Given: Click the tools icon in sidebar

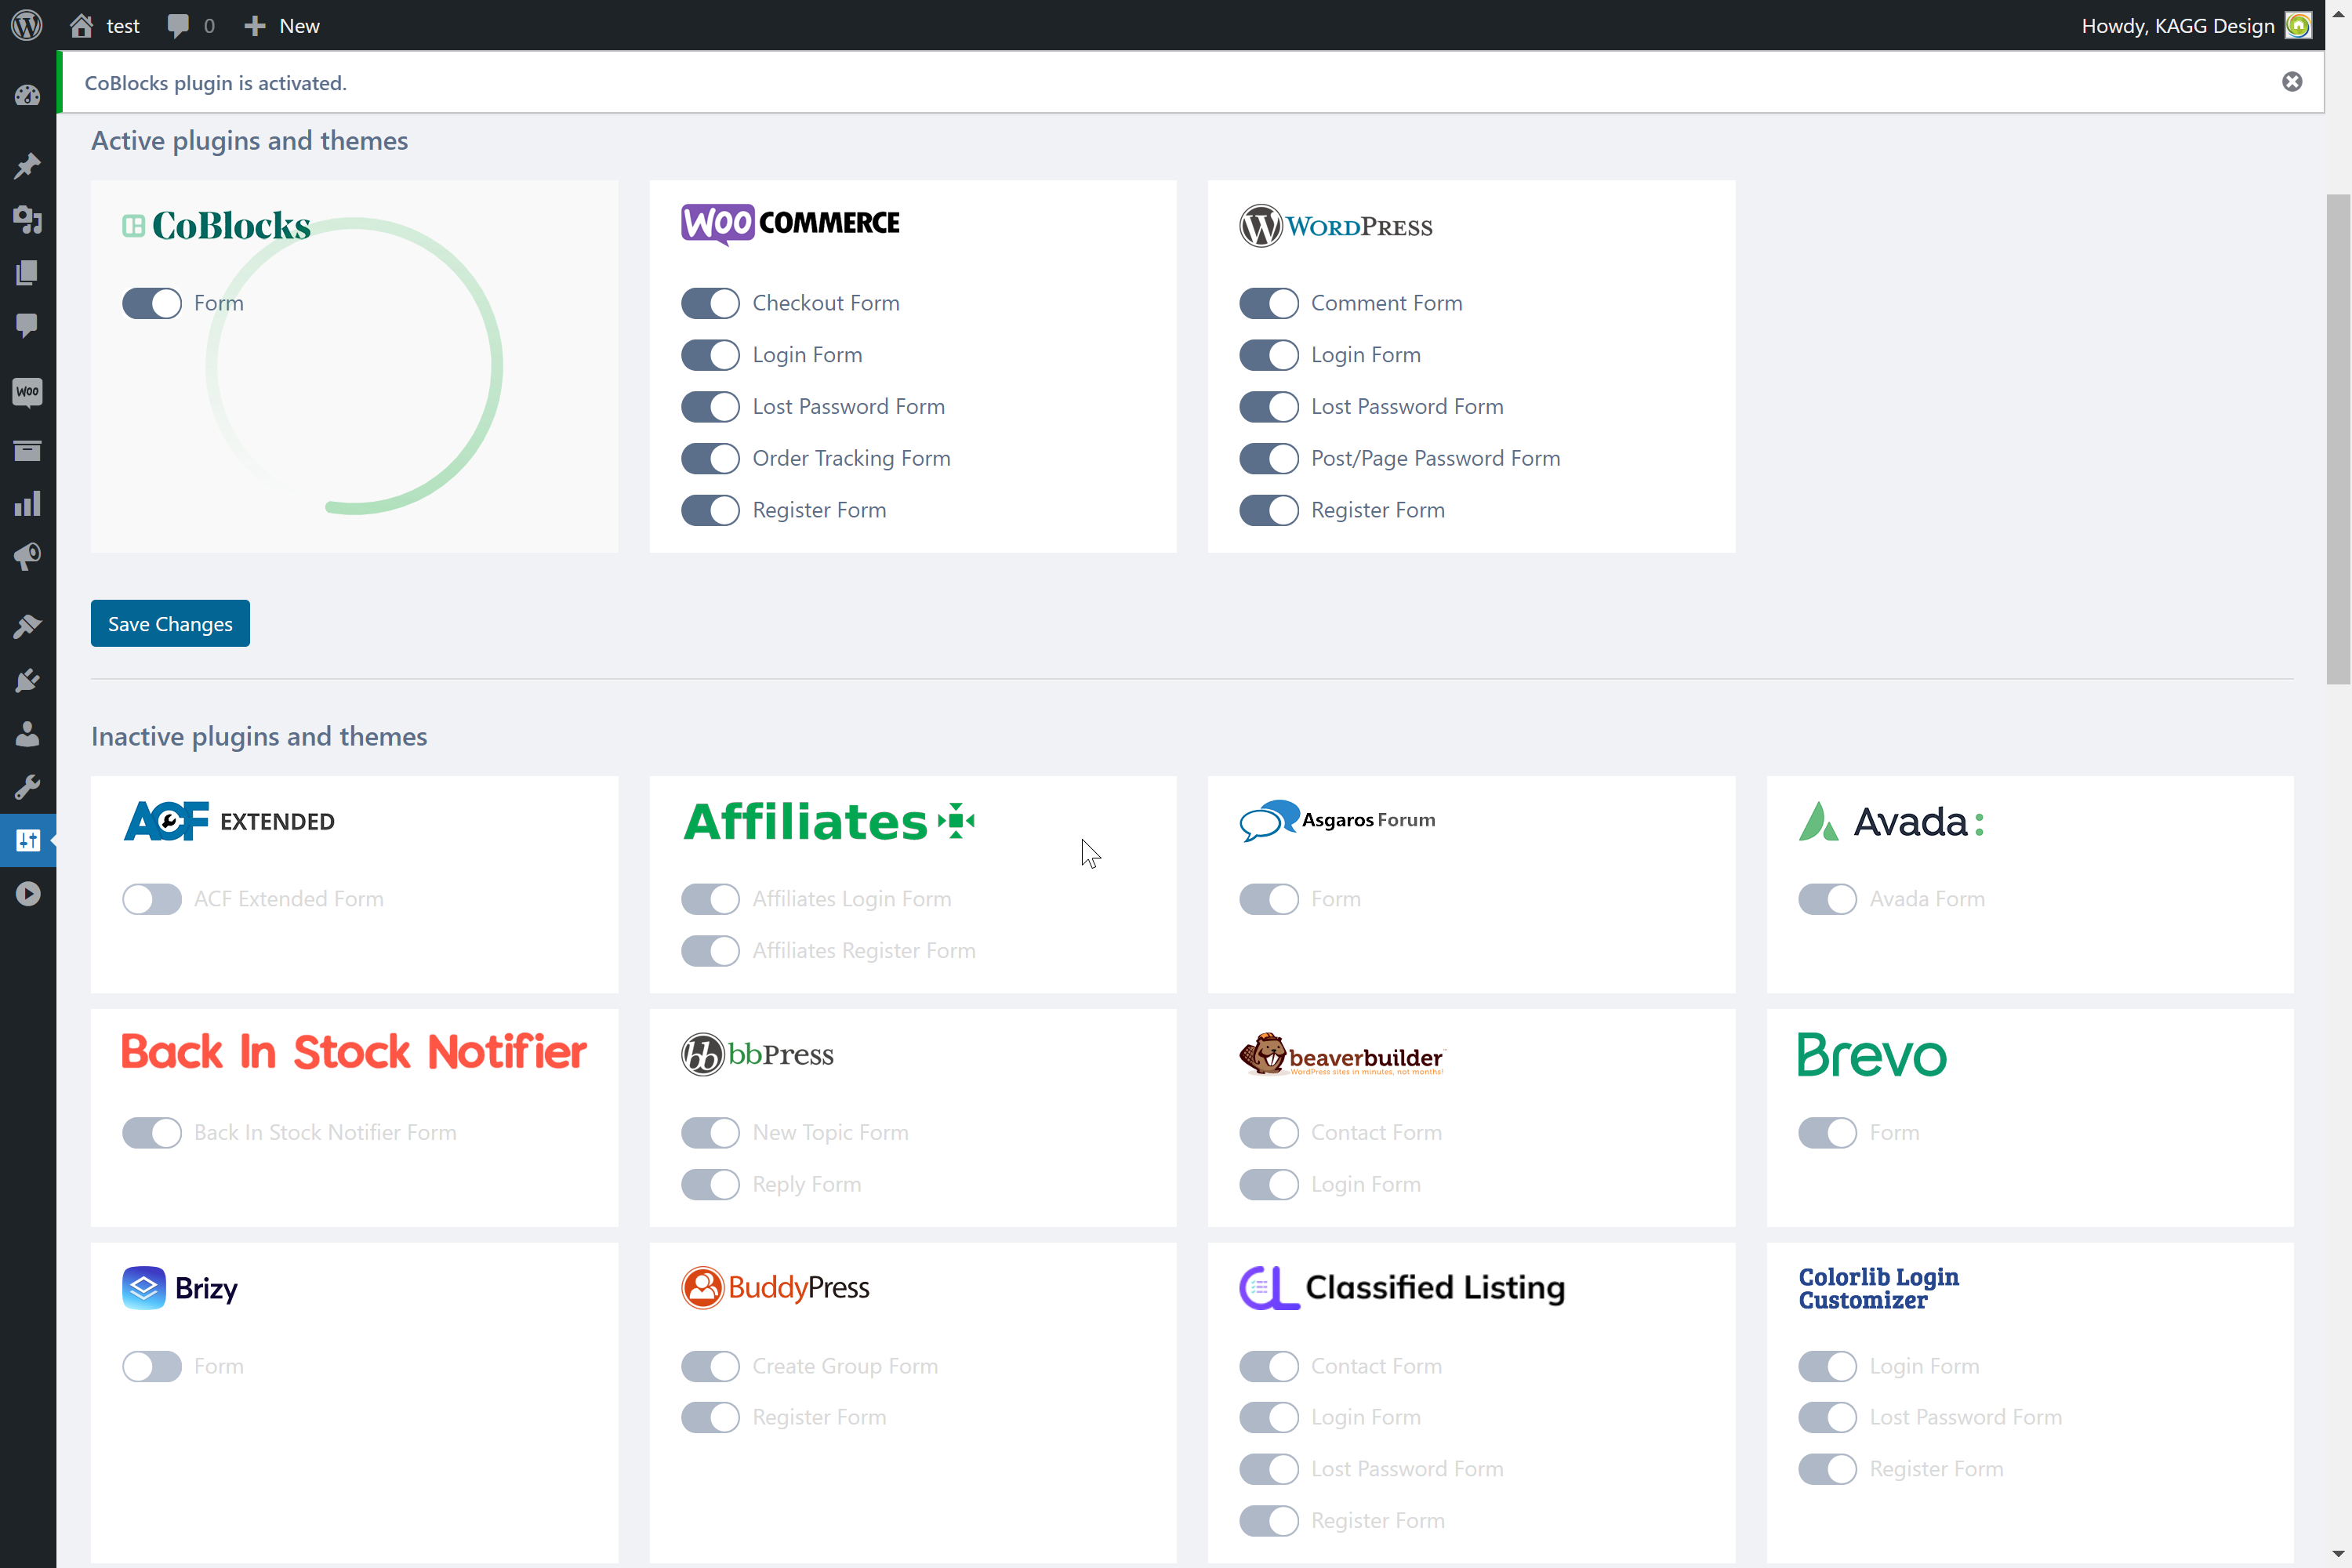Looking at the screenshot, I should (26, 786).
